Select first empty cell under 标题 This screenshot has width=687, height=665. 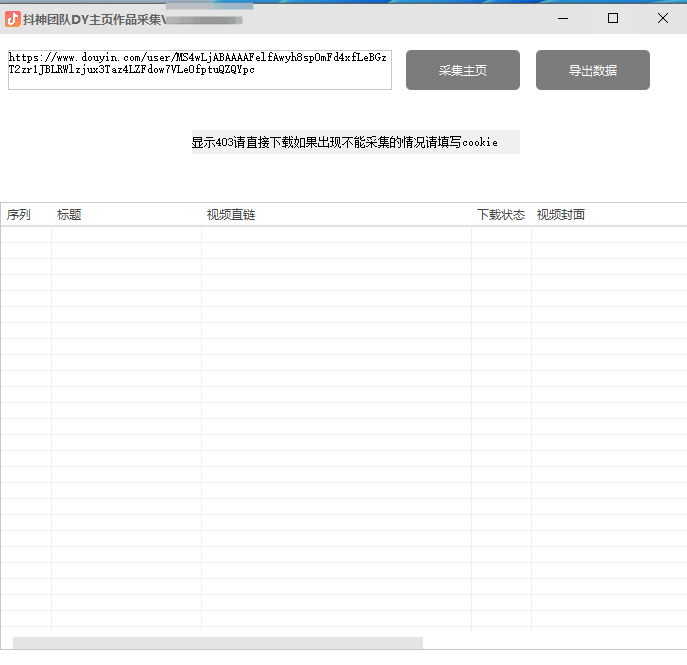[126, 235]
